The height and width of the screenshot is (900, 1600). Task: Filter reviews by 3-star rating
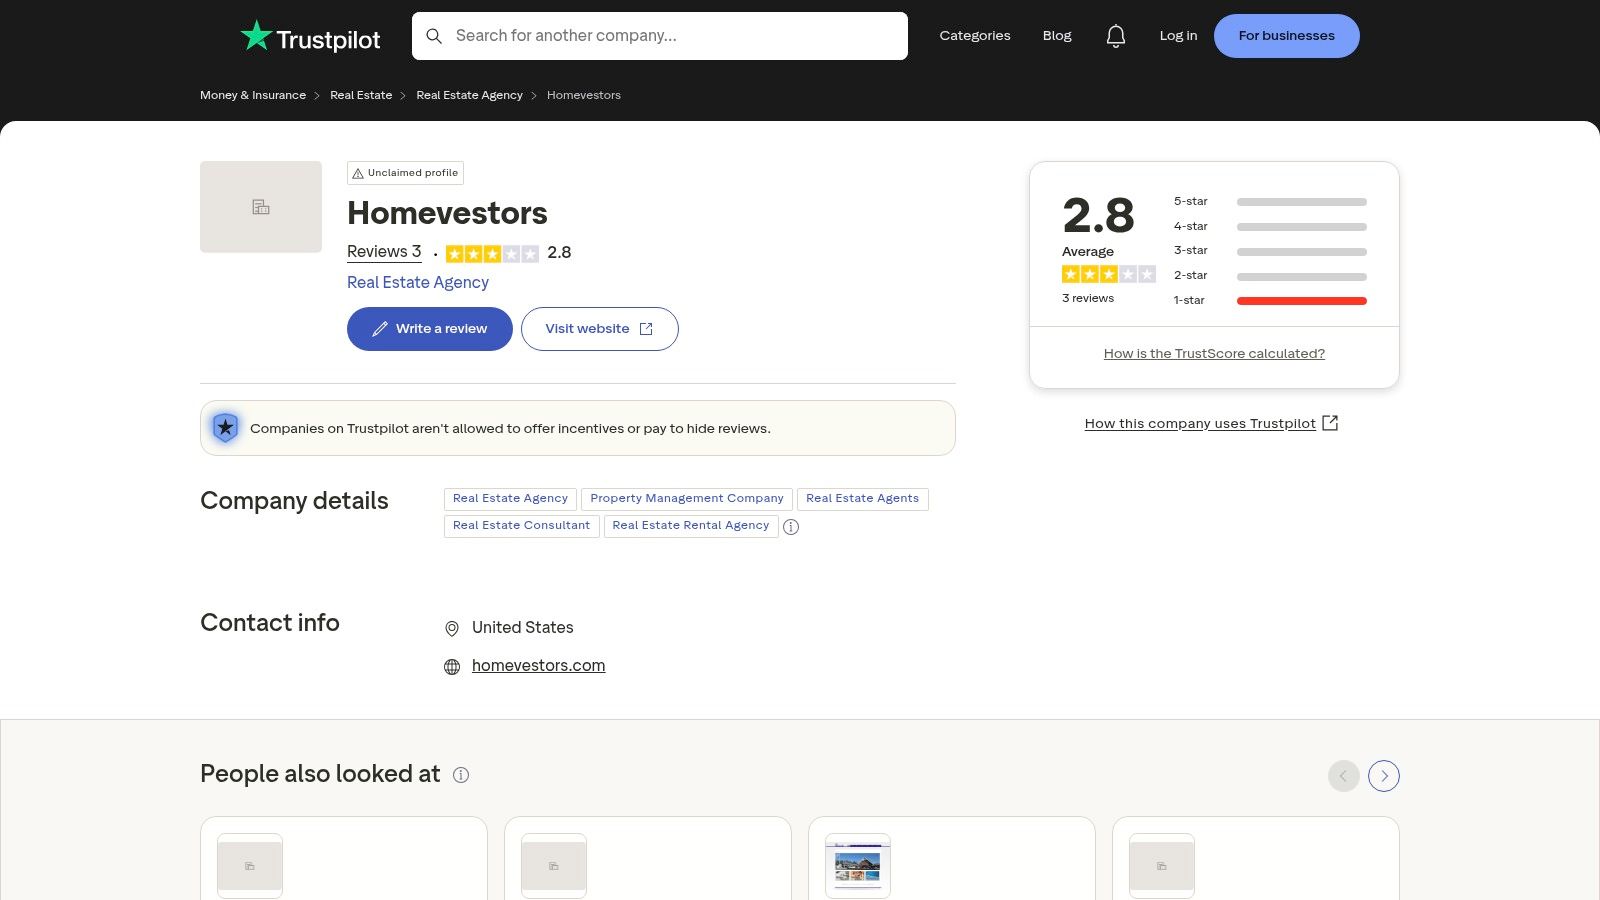(x=1270, y=251)
